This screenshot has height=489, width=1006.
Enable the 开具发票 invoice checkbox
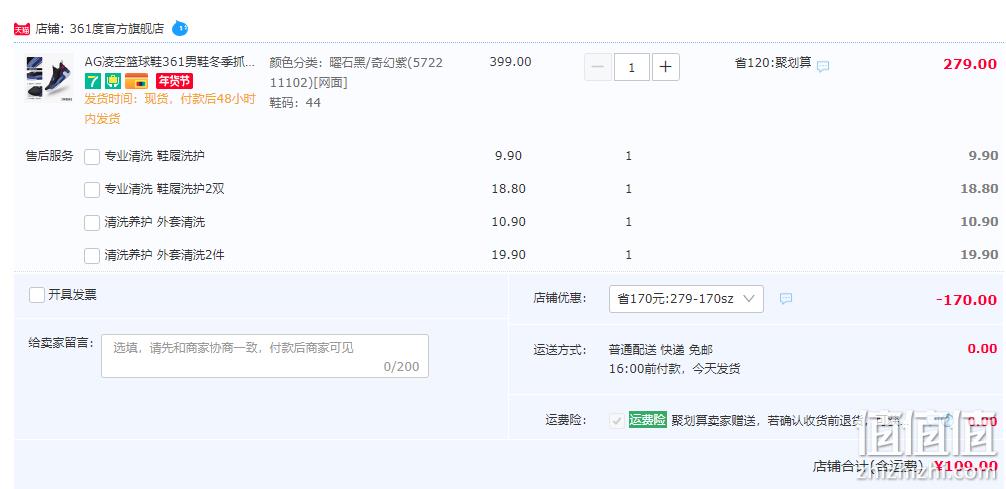(x=37, y=295)
